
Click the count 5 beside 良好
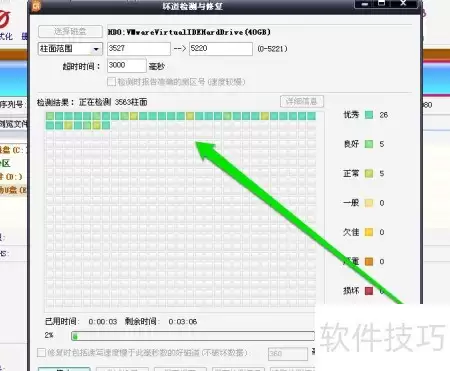point(382,144)
